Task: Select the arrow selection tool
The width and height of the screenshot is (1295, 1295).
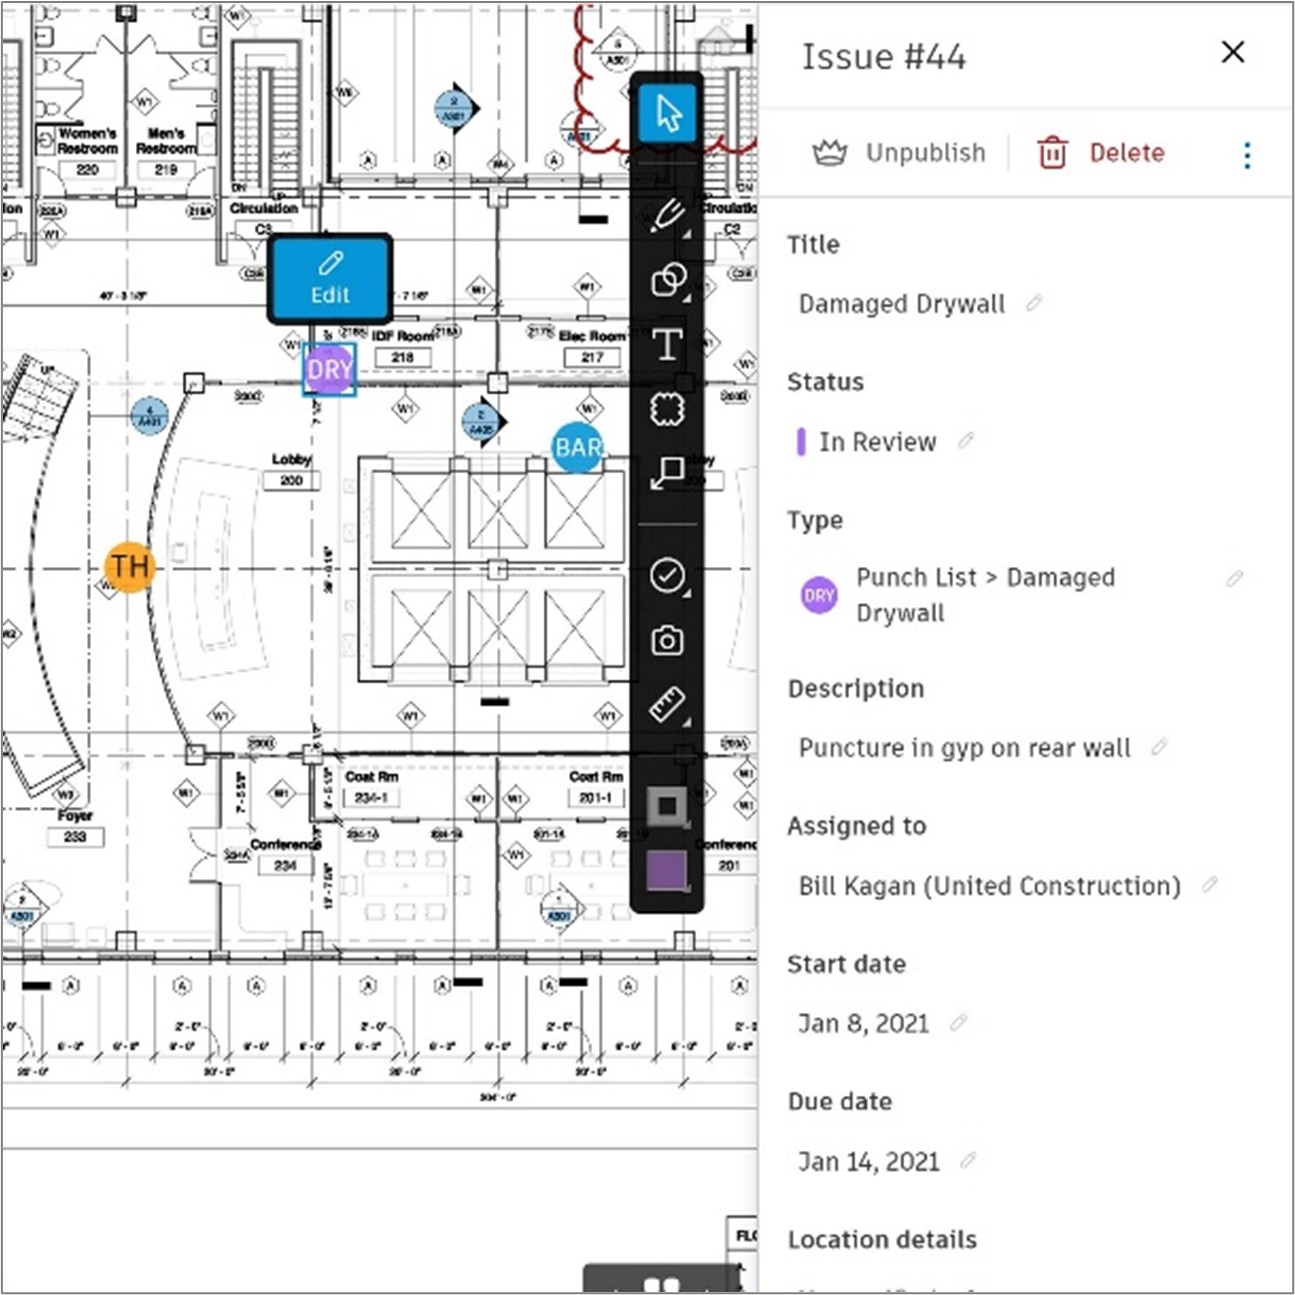Action: coord(667,112)
